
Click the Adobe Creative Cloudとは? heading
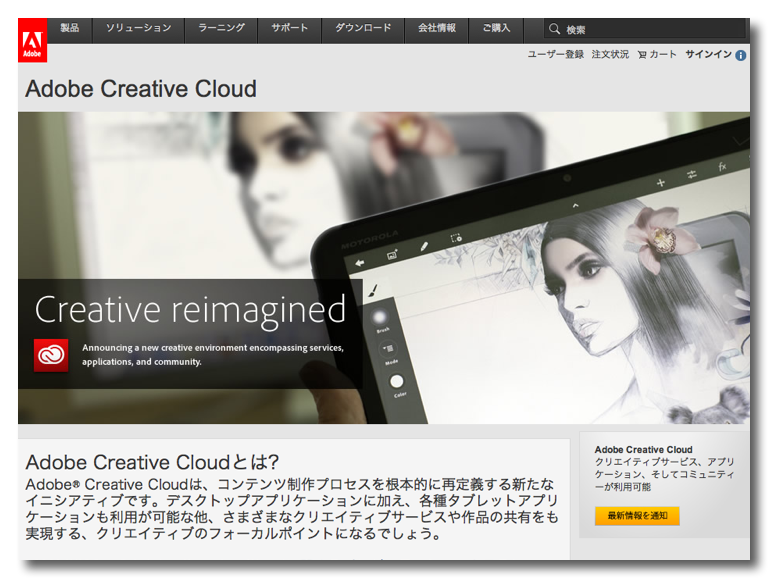[152, 462]
